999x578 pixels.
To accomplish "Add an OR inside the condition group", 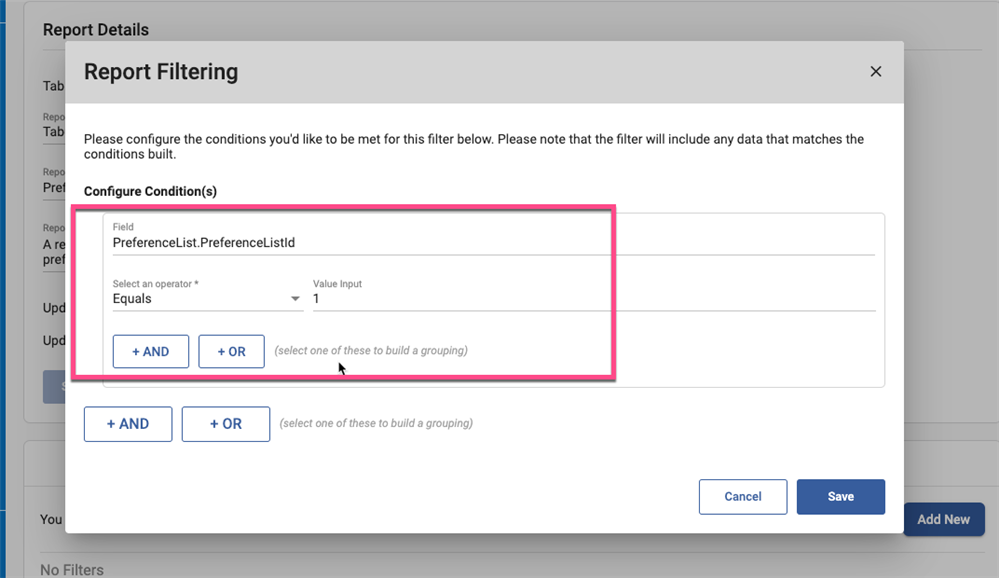I will pos(231,352).
